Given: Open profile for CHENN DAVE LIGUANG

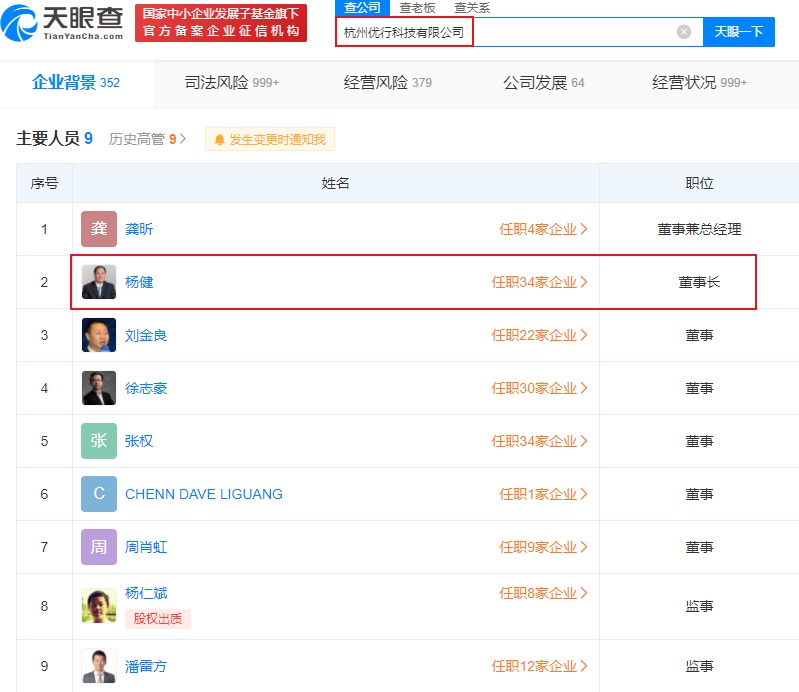Looking at the screenshot, I should pos(204,494).
